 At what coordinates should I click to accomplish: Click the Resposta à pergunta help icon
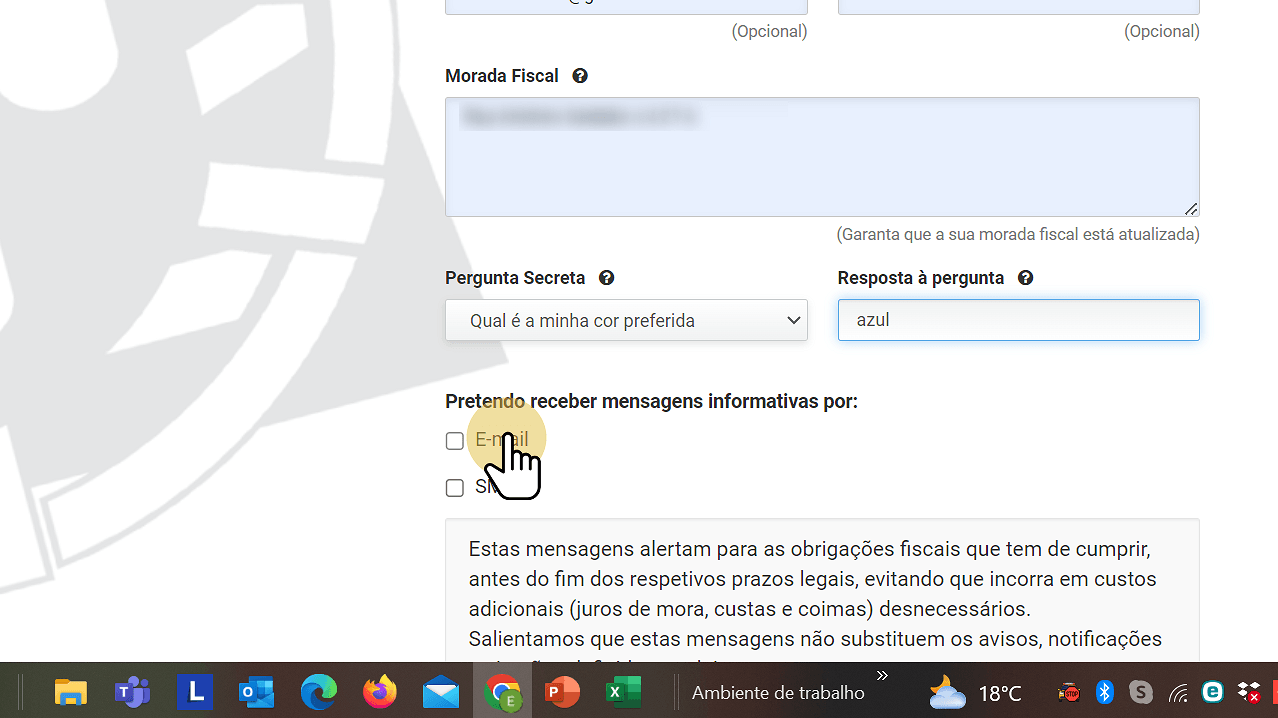(1025, 278)
